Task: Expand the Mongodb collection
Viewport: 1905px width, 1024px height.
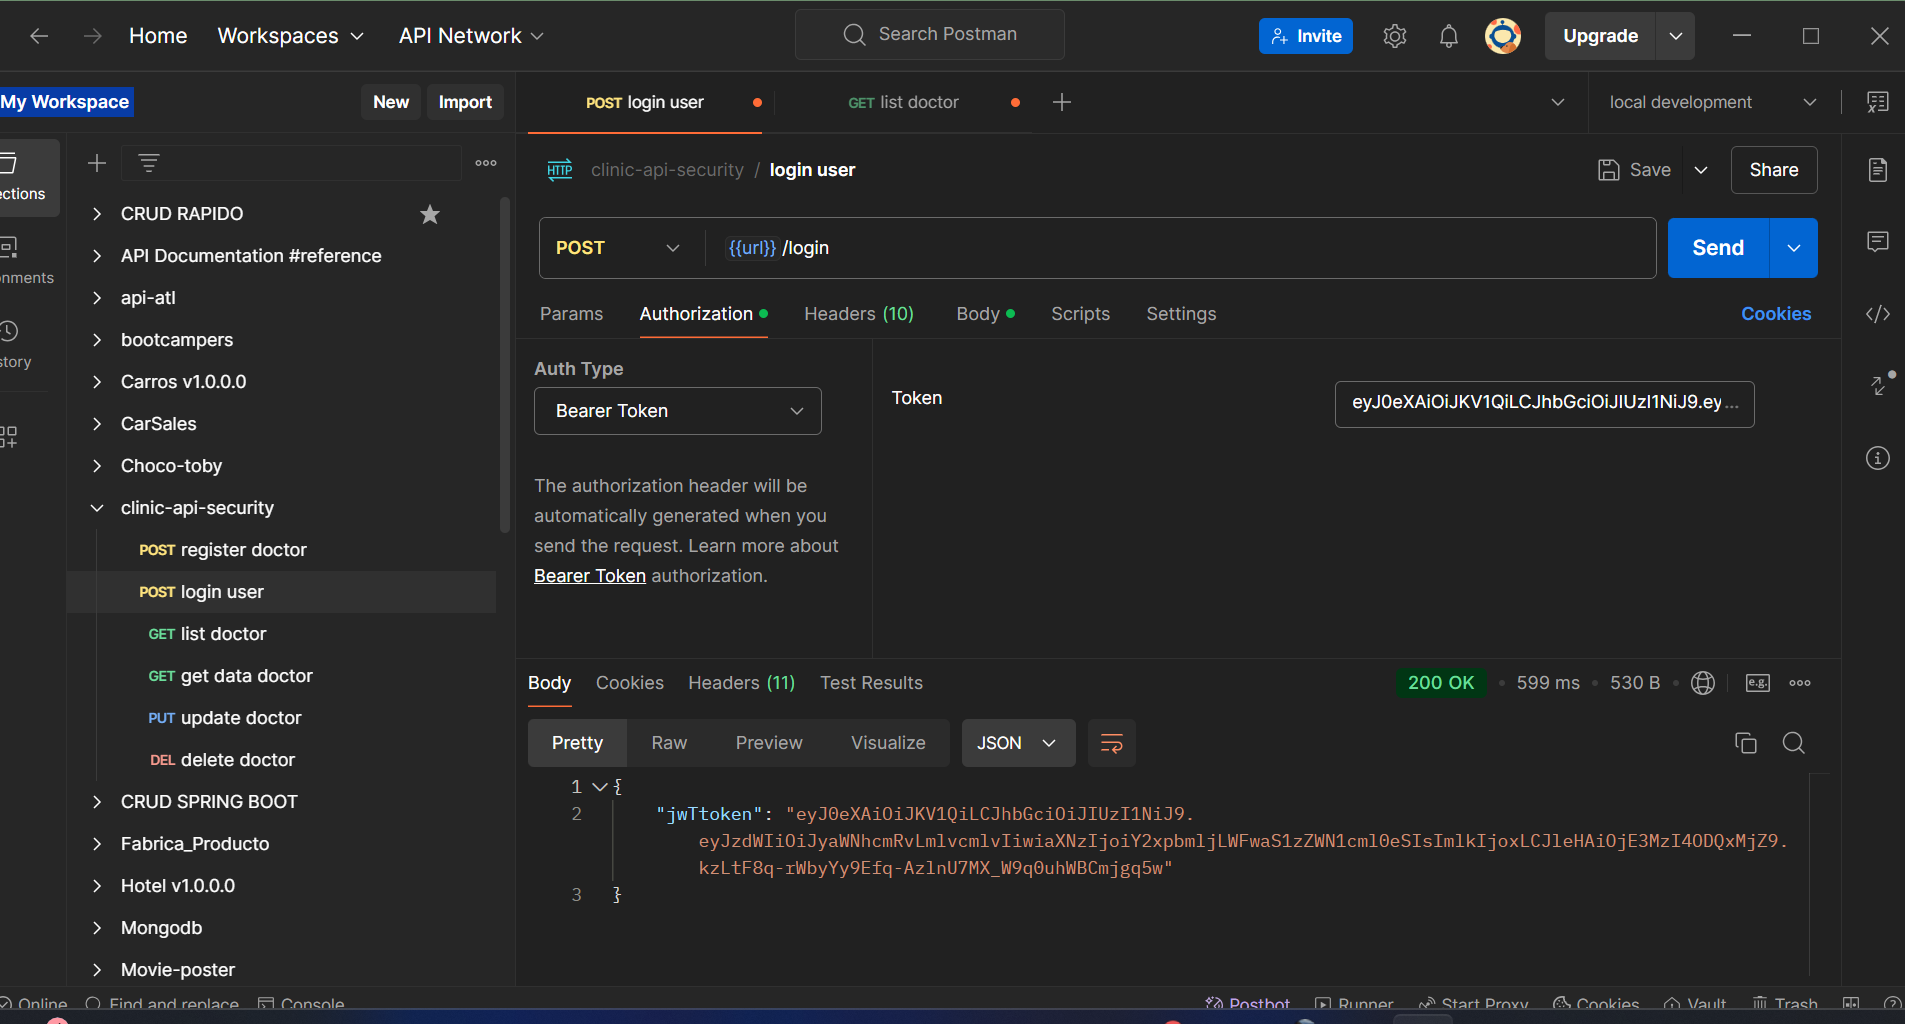Action: (97, 928)
